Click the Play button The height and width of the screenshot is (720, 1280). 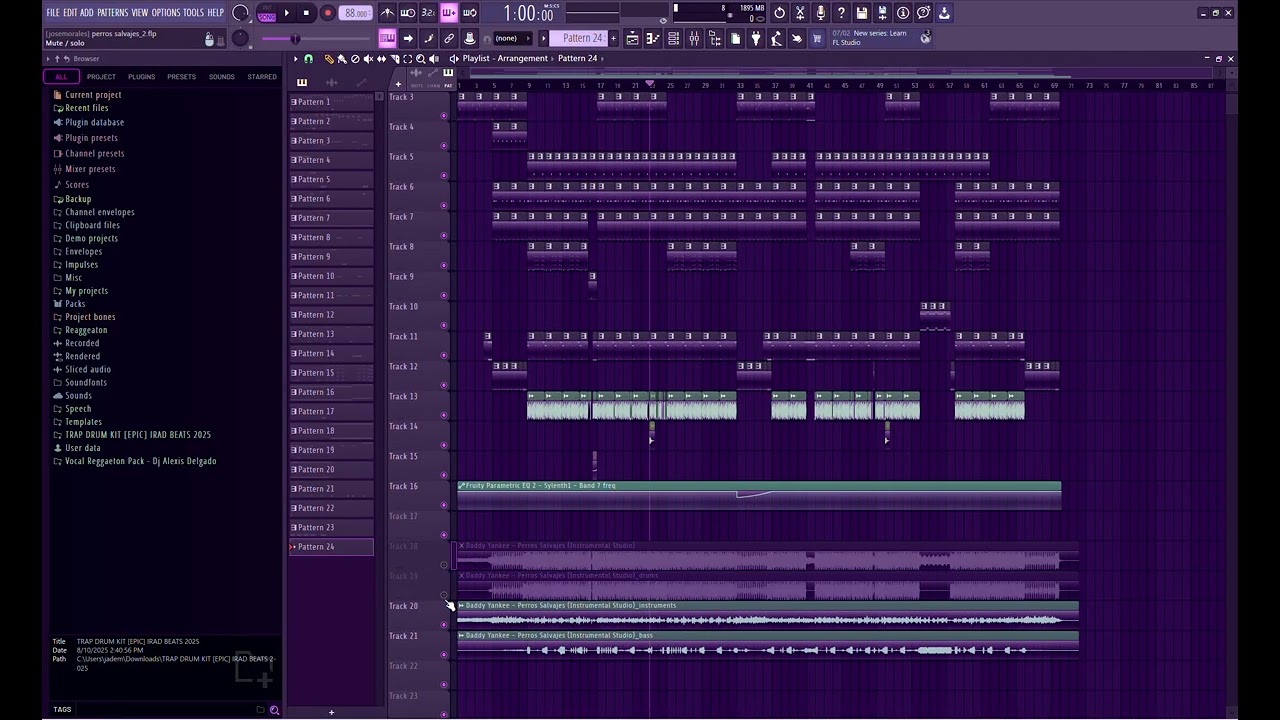[286, 13]
